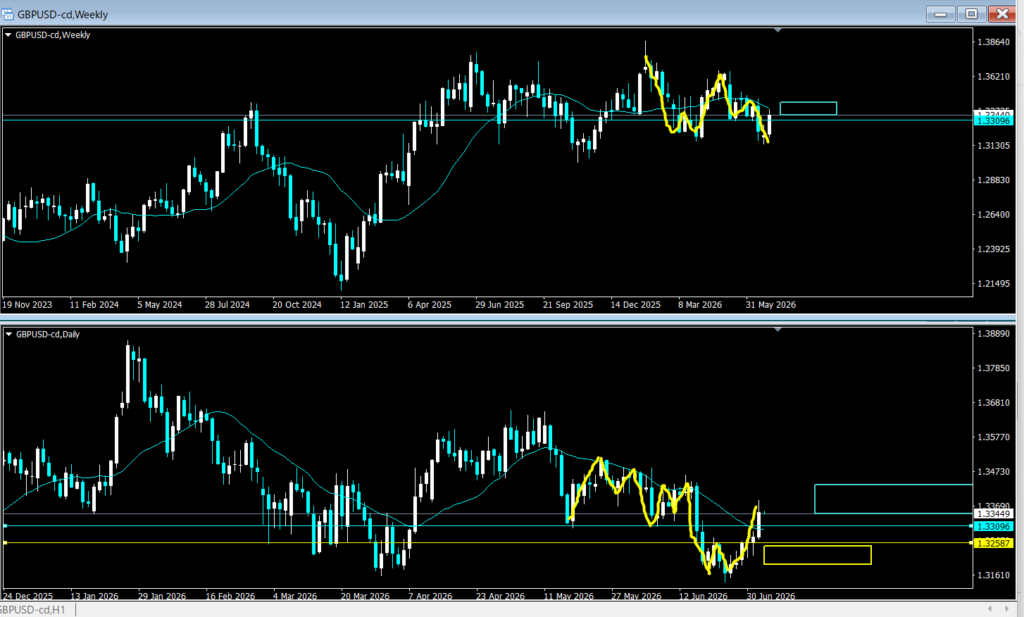Click the 19 Nov 2023 date label
The image size is (1024, 617).
pos(27,305)
